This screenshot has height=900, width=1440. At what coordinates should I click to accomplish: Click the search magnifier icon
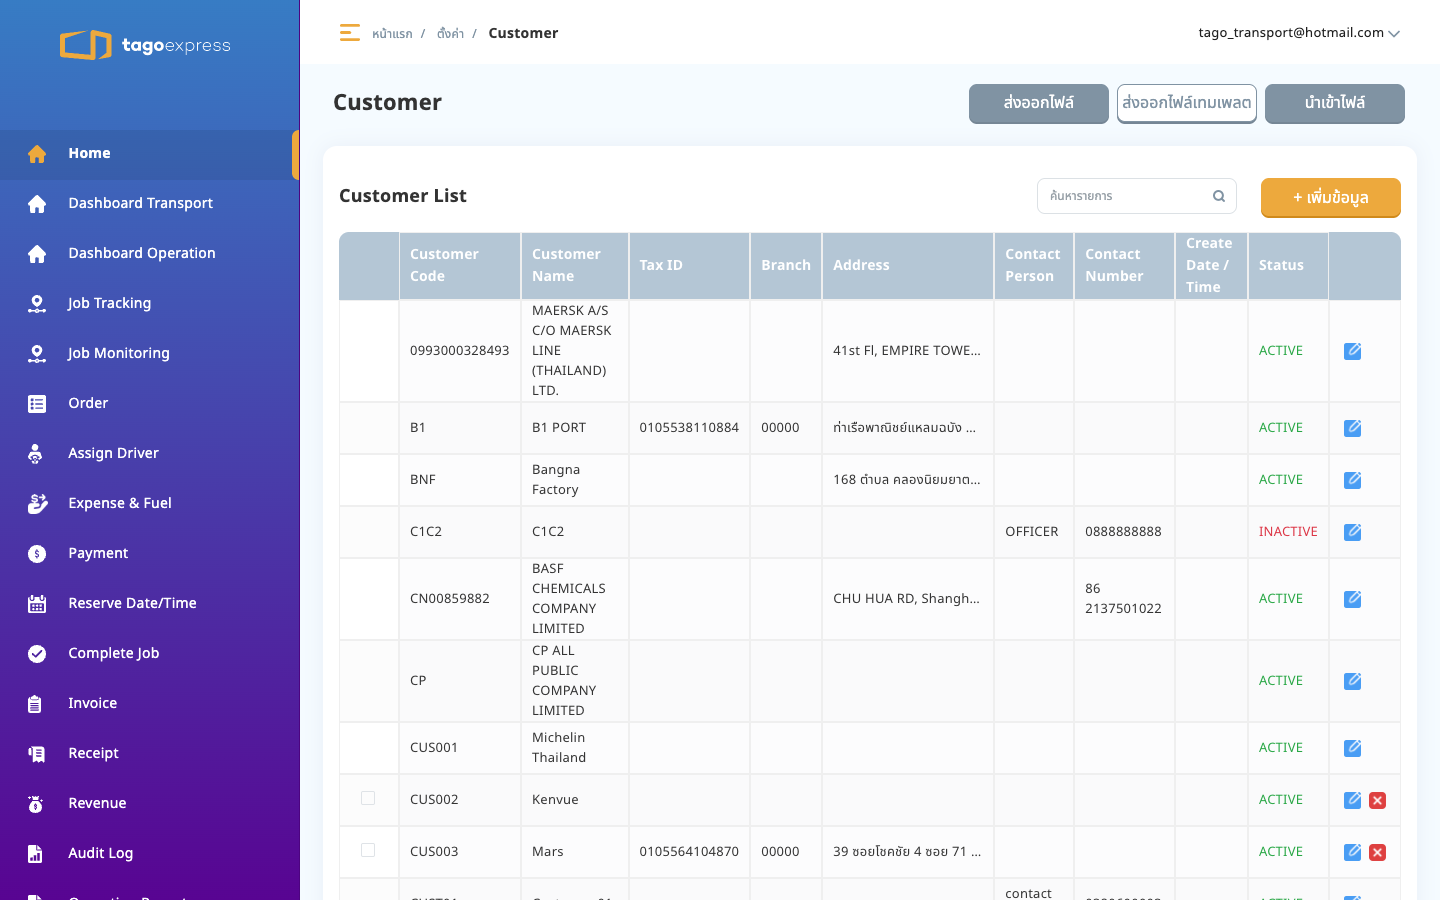click(x=1219, y=196)
